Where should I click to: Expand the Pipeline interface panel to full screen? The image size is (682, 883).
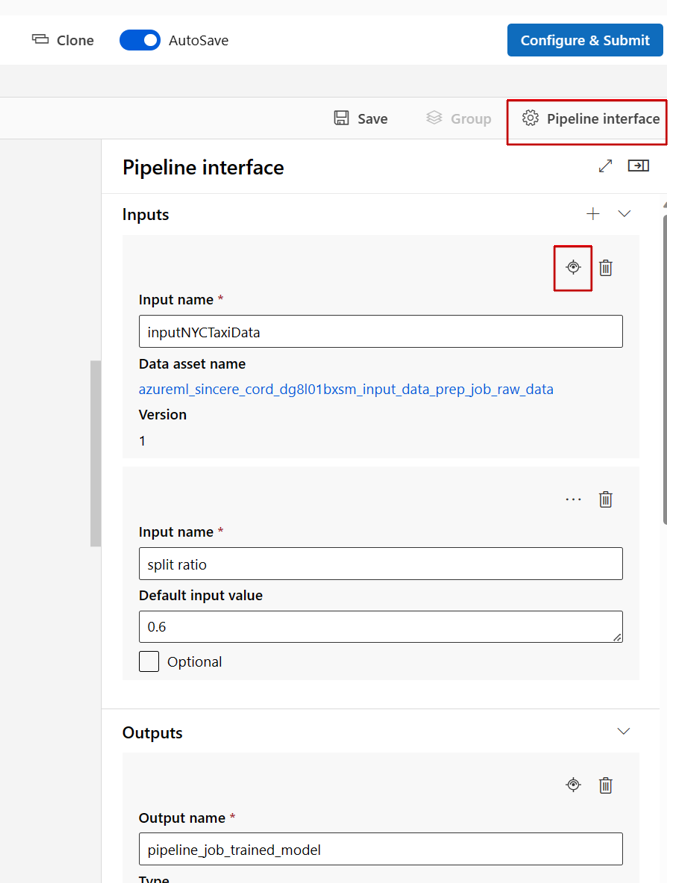click(x=605, y=165)
